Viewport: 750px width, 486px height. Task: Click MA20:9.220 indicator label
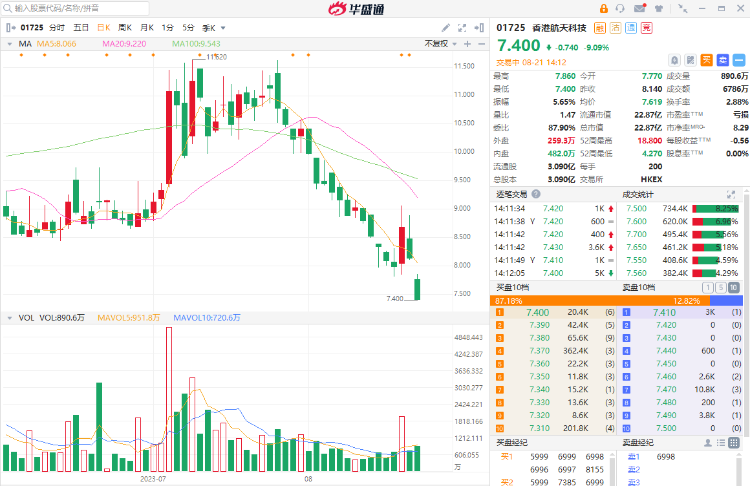click(x=124, y=44)
